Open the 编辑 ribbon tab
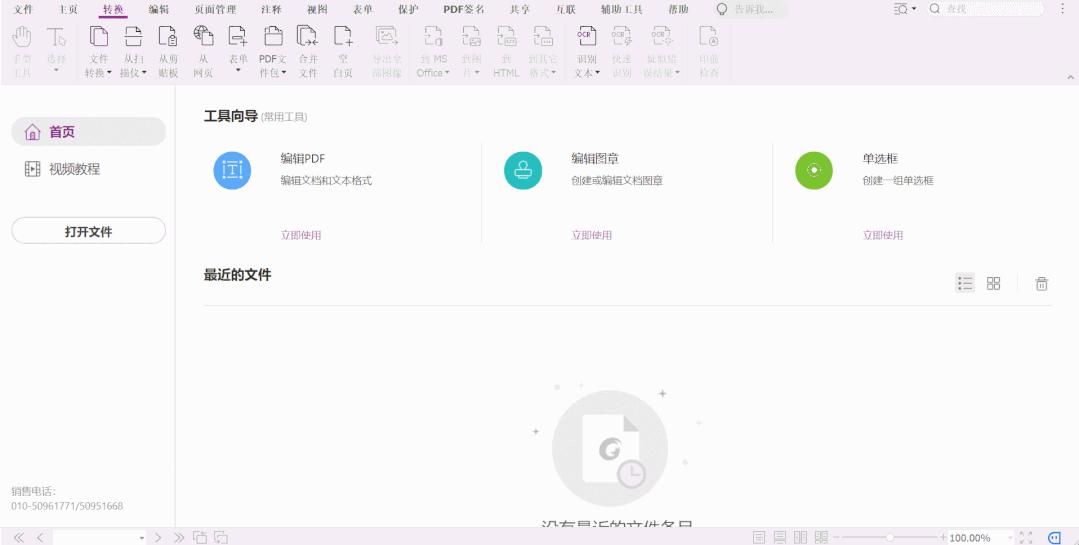 click(158, 10)
